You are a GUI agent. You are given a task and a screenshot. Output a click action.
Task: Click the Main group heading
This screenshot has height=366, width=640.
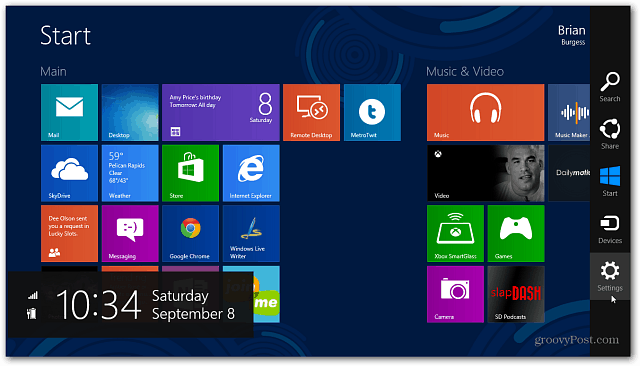(53, 72)
